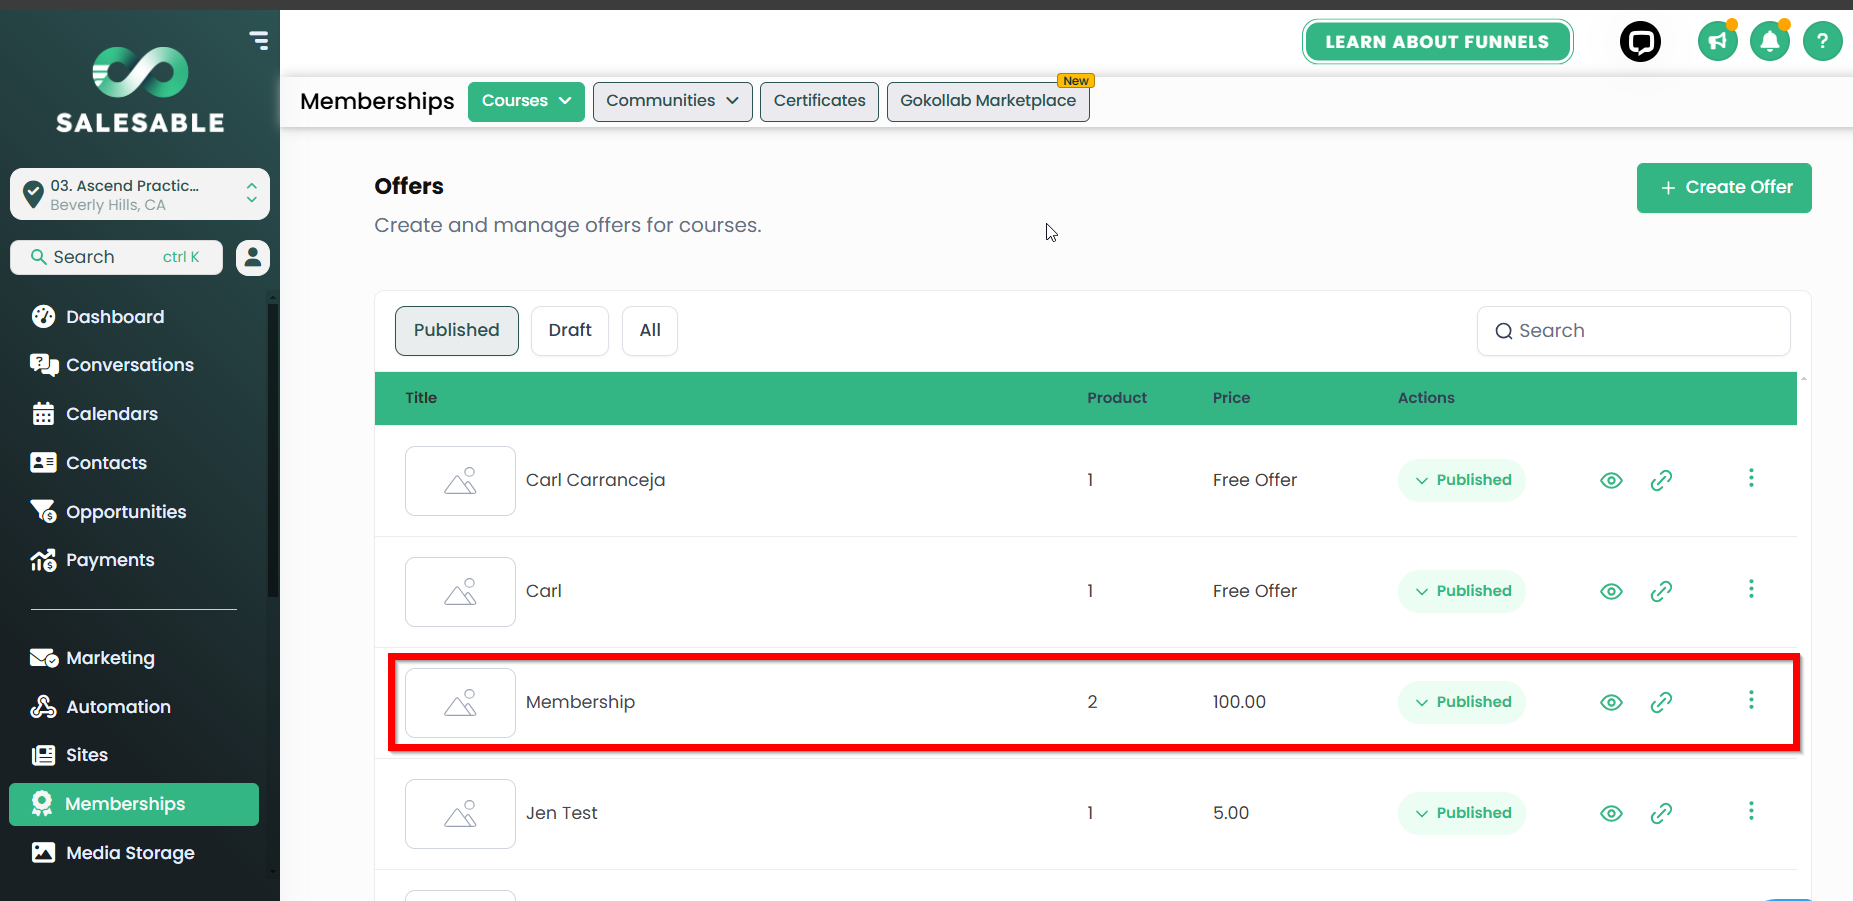Open the help question mark icon

1823,41
